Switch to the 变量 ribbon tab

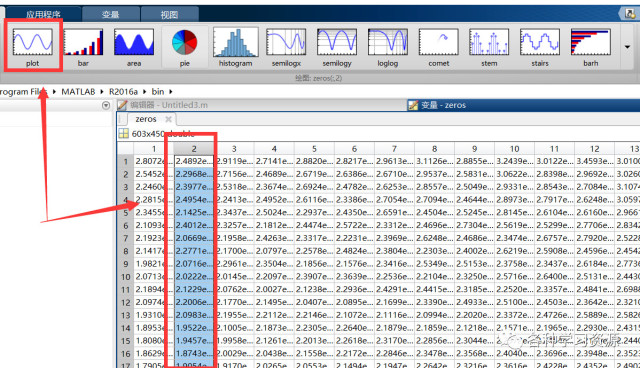(110, 15)
